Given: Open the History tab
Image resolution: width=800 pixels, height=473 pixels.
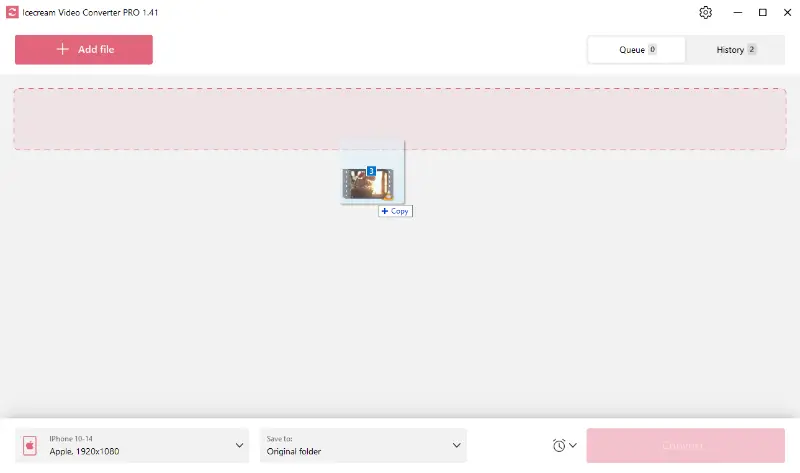Looking at the screenshot, I should click(x=735, y=49).
